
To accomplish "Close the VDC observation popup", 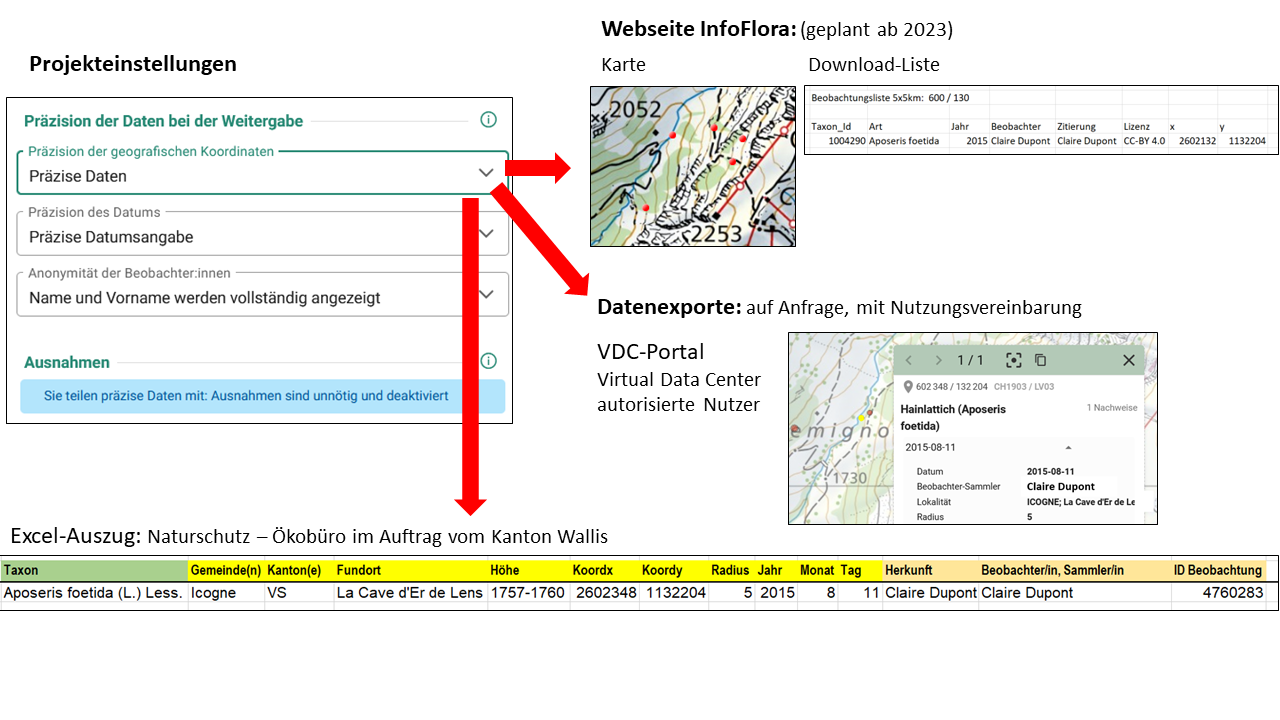I will coord(1129,360).
